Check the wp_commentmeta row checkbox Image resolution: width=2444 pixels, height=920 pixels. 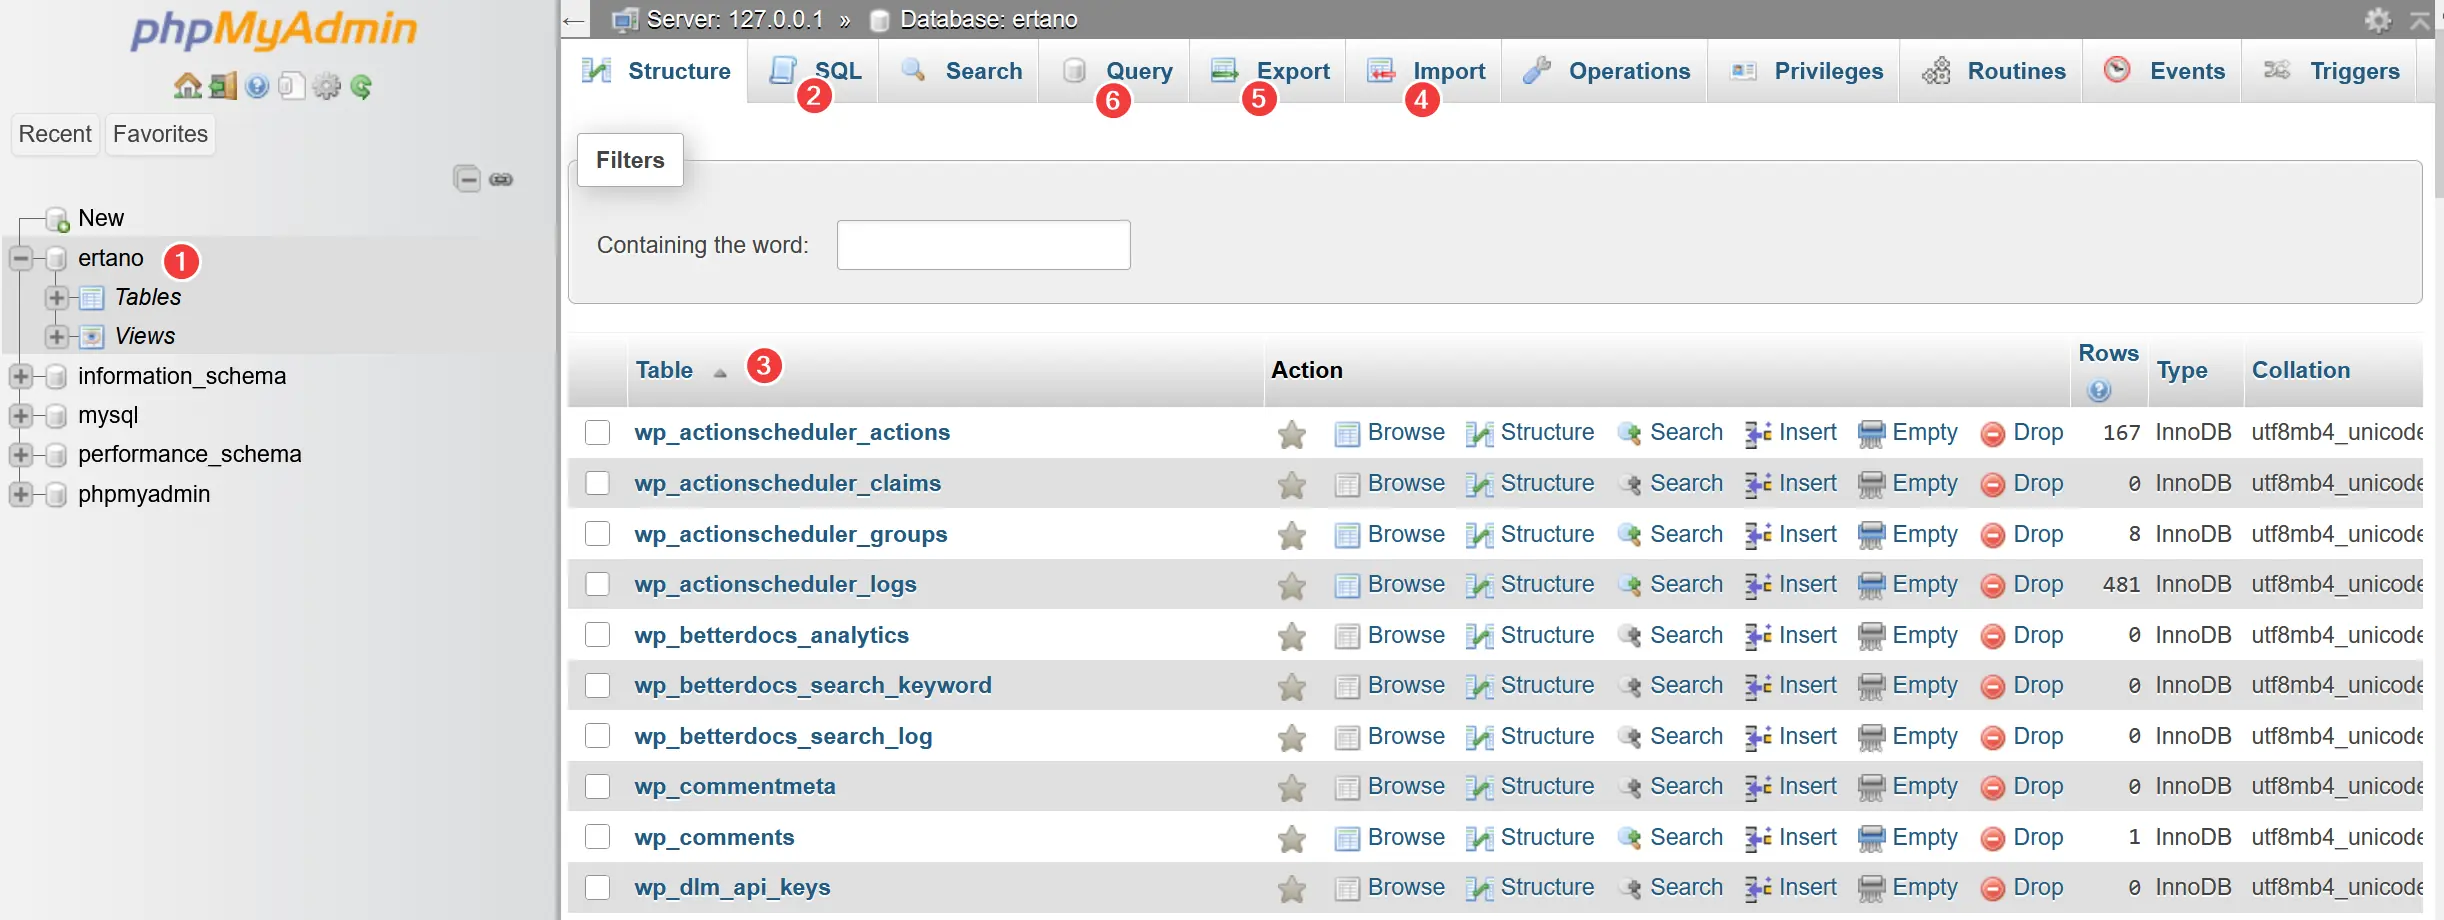coord(597,786)
